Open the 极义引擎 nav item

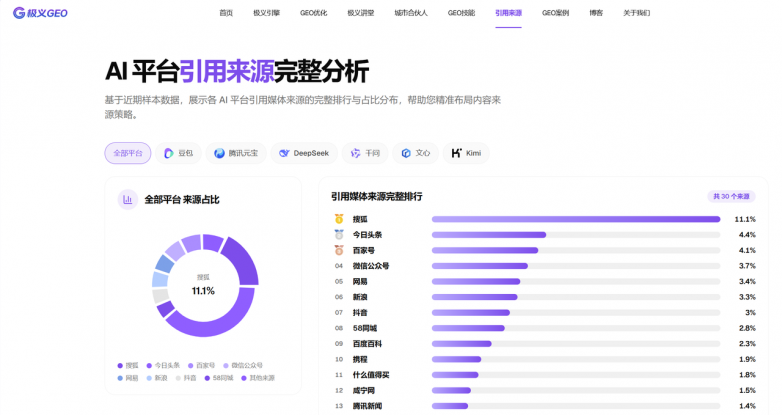coord(266,13)
